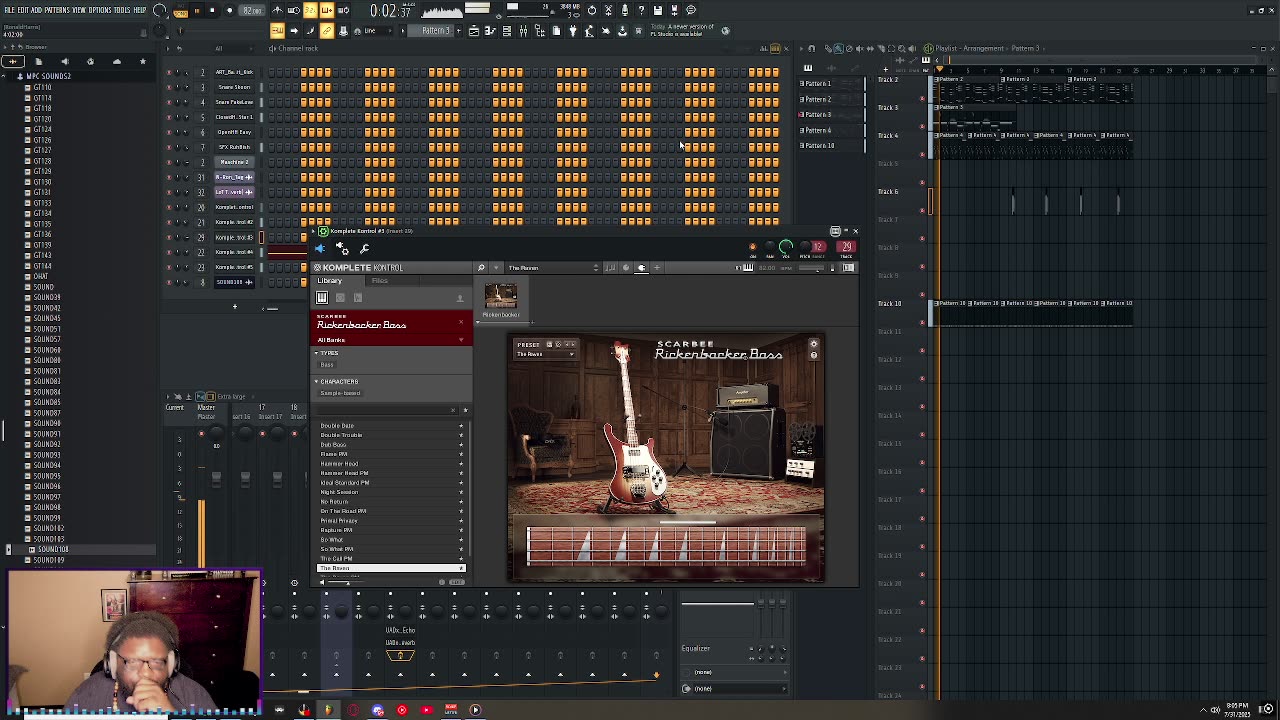This screenshot has height=720, width=1280.
Task: Select the Bass type tag
Action: [327, 365]
